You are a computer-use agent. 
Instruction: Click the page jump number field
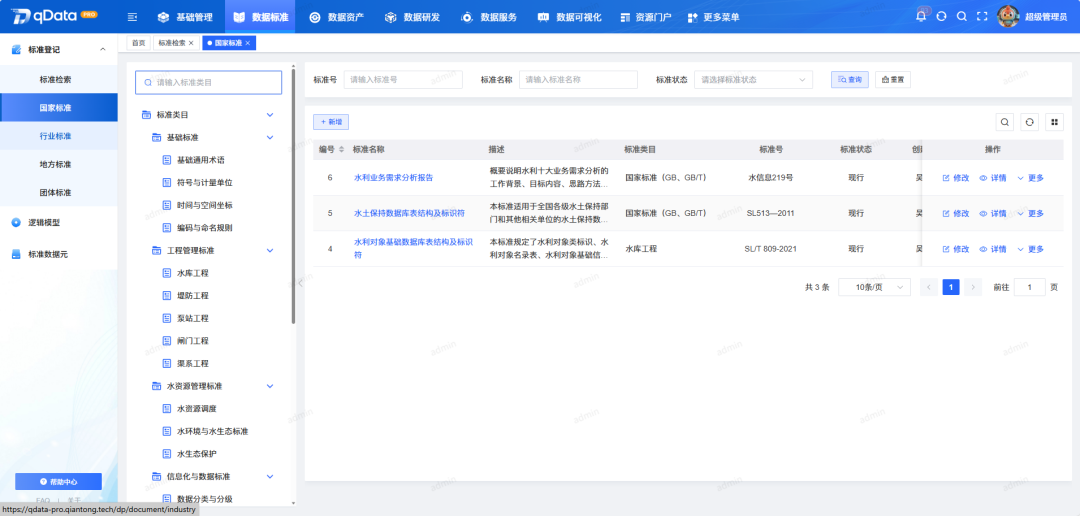click(1030, 287)
